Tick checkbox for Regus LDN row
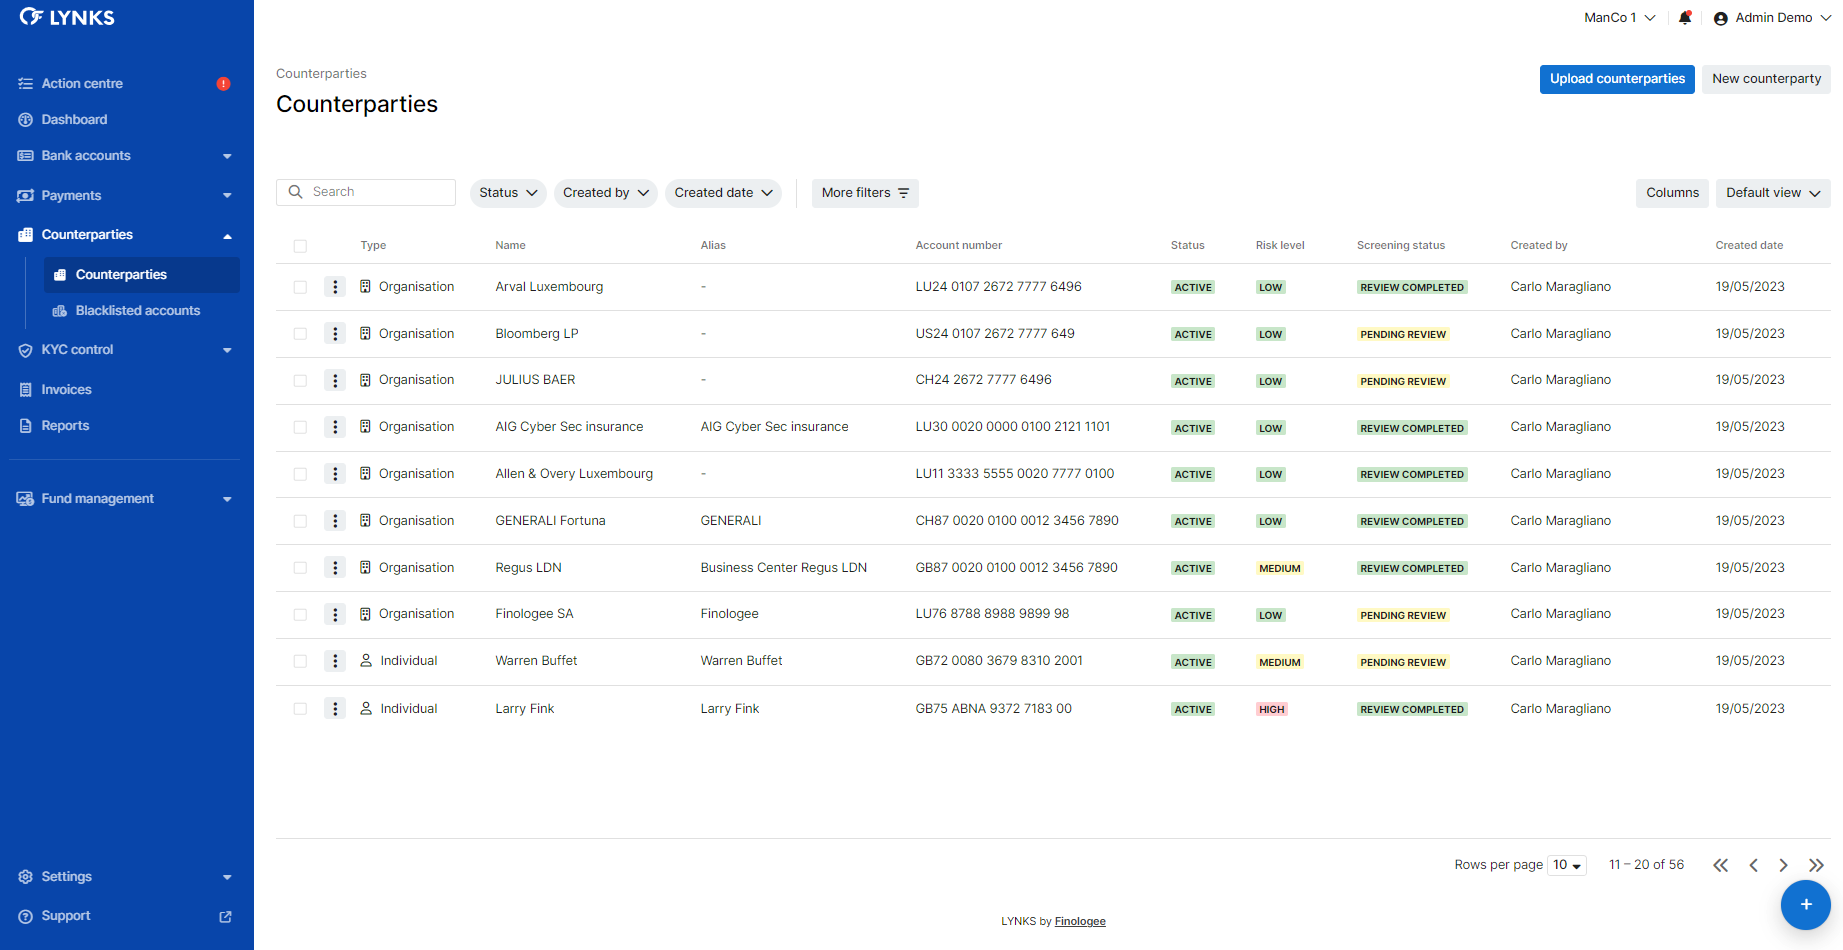 [300, 568]
